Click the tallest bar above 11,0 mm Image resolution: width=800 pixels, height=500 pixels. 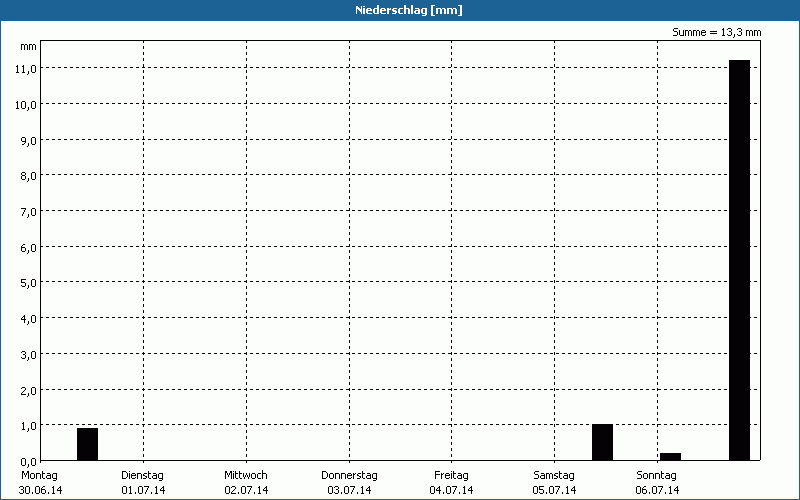739,260
